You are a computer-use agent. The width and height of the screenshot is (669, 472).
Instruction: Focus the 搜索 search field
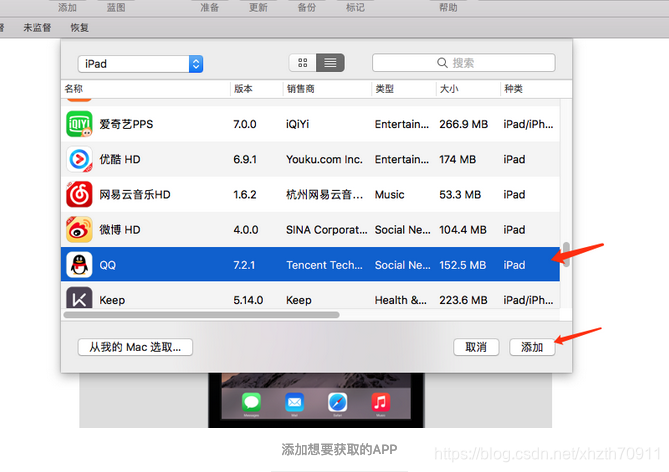[x=463, y=63]
